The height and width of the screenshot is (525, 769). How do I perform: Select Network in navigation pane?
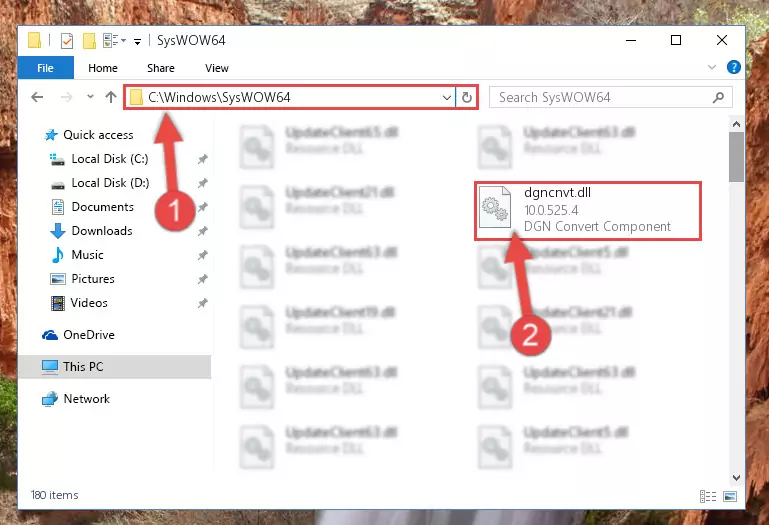pyautogui.click(x=86, y=398)
